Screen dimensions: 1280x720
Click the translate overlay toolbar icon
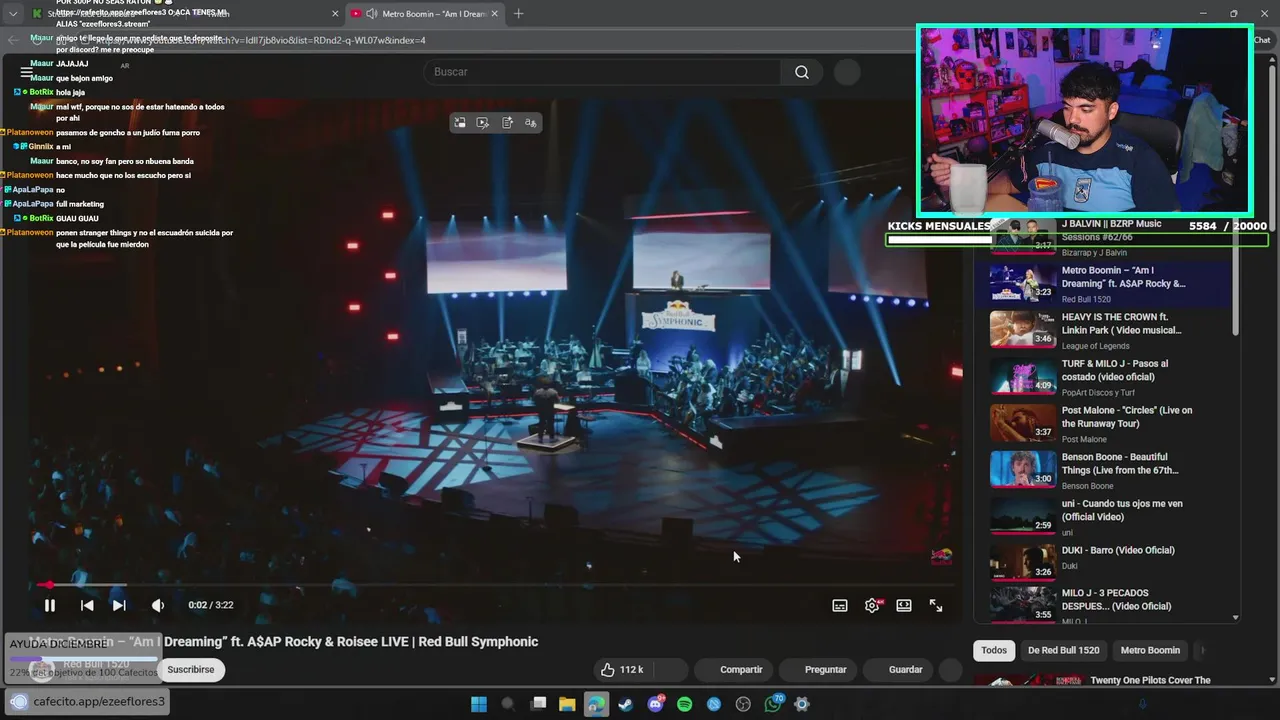531,123
